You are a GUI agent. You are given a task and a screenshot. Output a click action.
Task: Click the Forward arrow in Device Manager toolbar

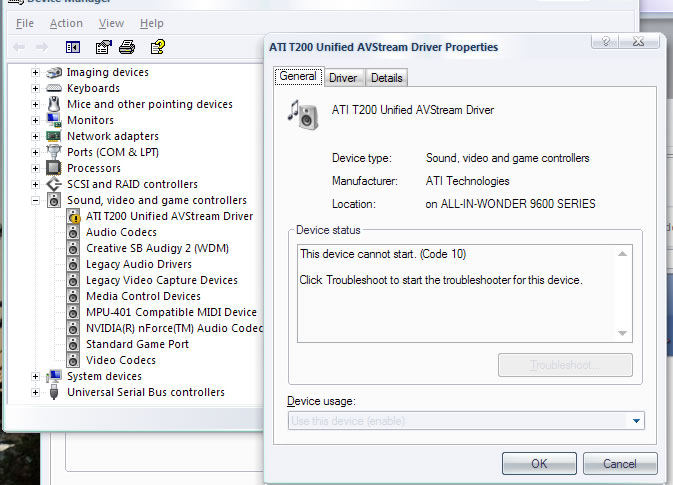(x=42, y=47)
